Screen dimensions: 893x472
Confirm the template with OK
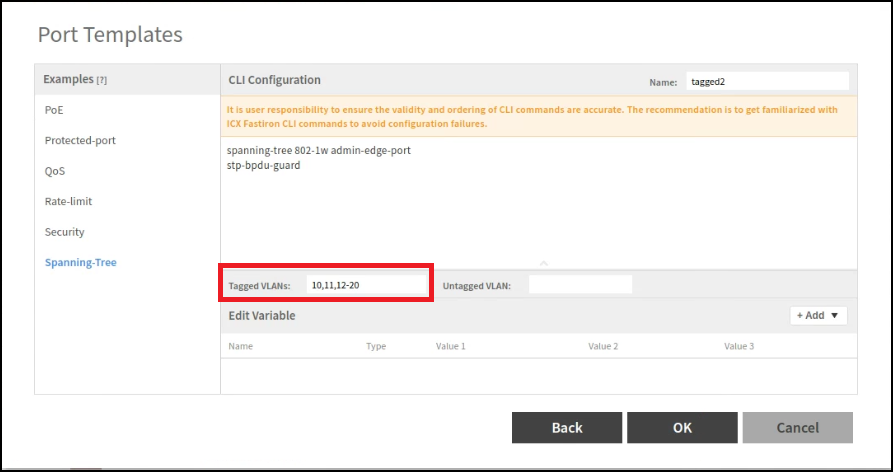pyautogui.click(x=682, y=428)
